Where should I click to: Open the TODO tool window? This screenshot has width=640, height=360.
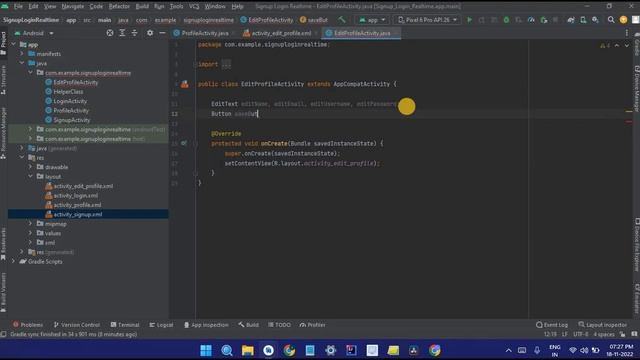[280, 325]
